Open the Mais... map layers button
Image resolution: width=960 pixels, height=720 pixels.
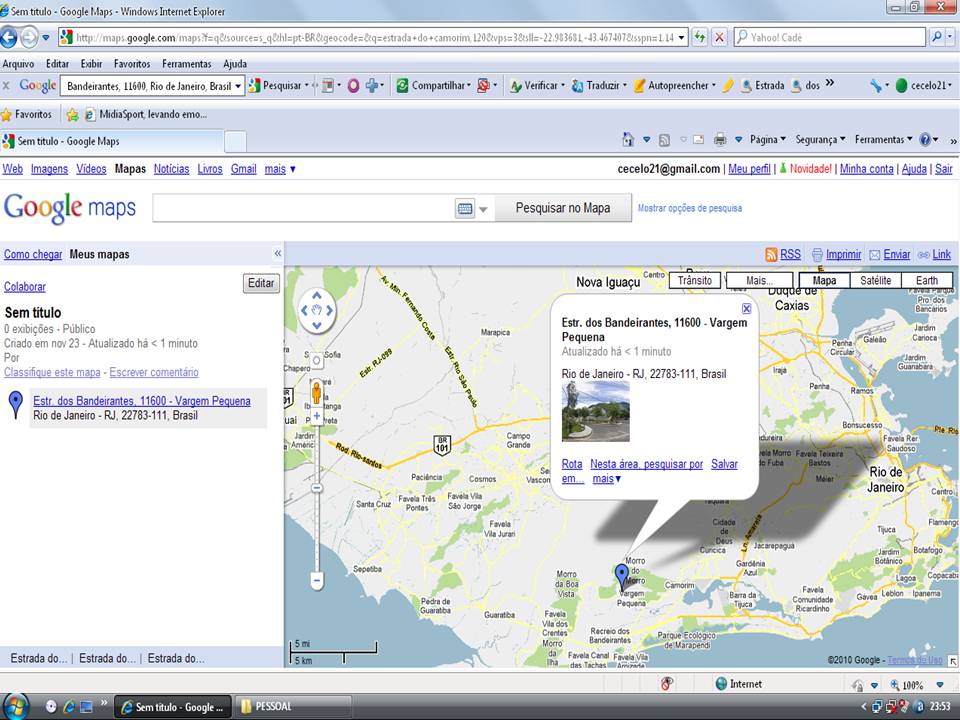point(759,280)
